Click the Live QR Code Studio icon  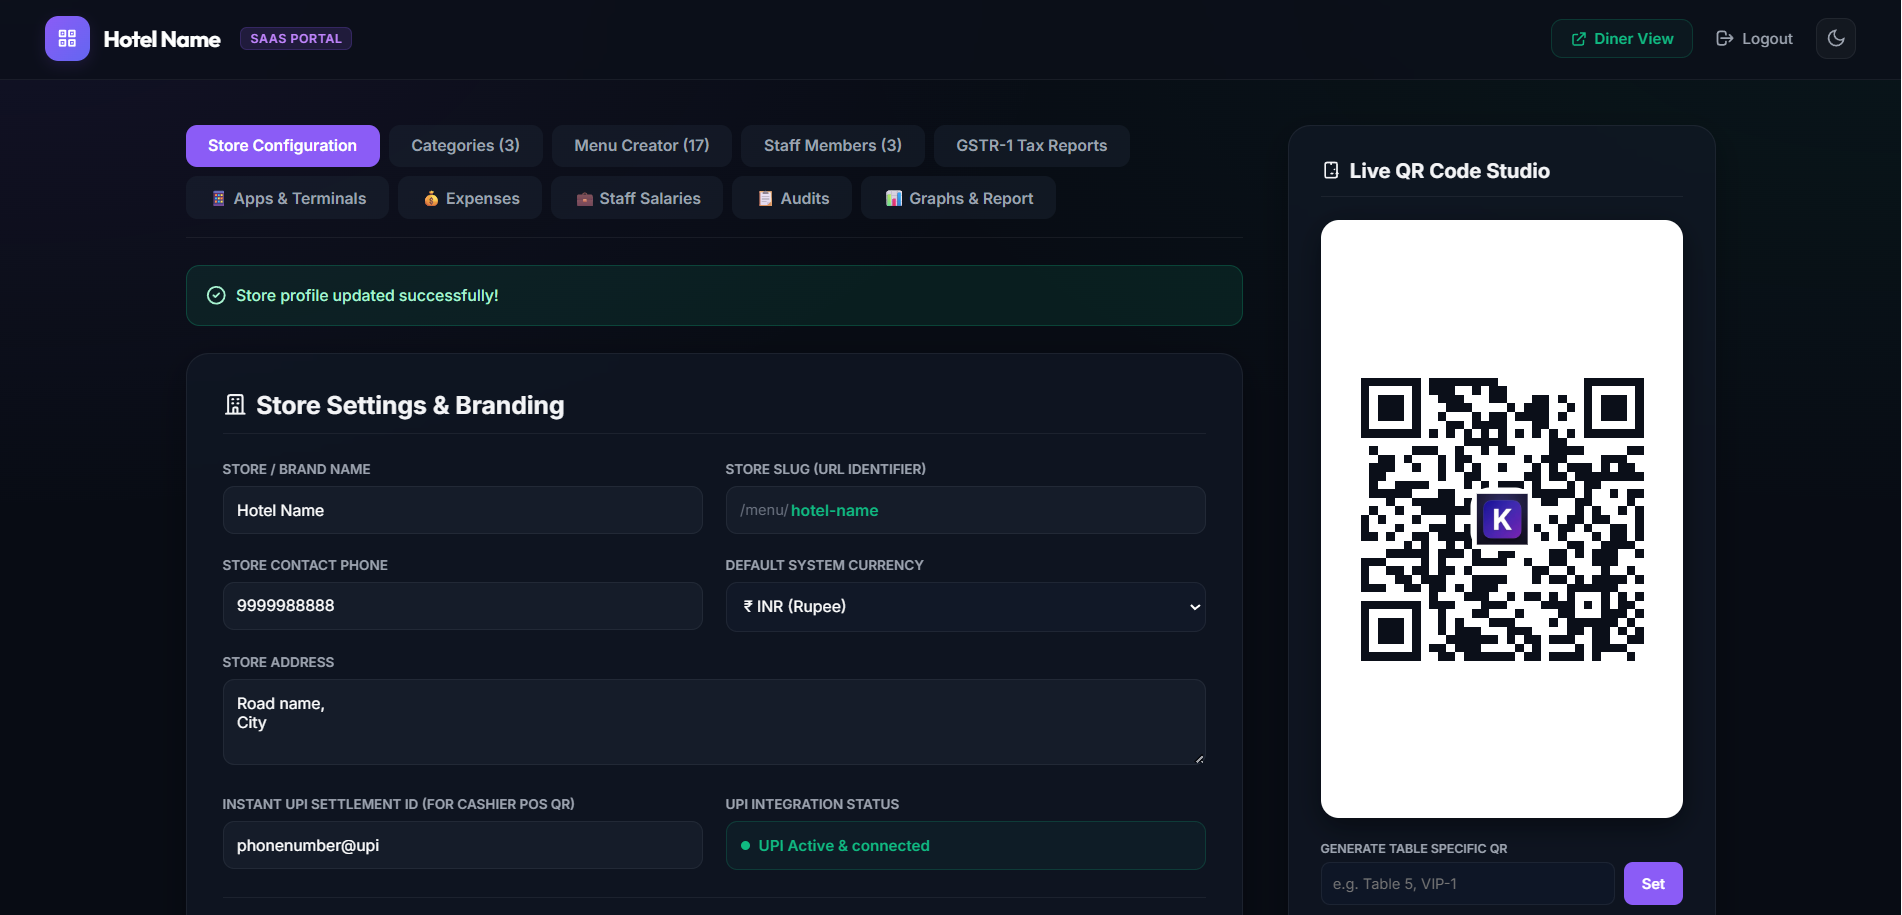point(1331,171)
